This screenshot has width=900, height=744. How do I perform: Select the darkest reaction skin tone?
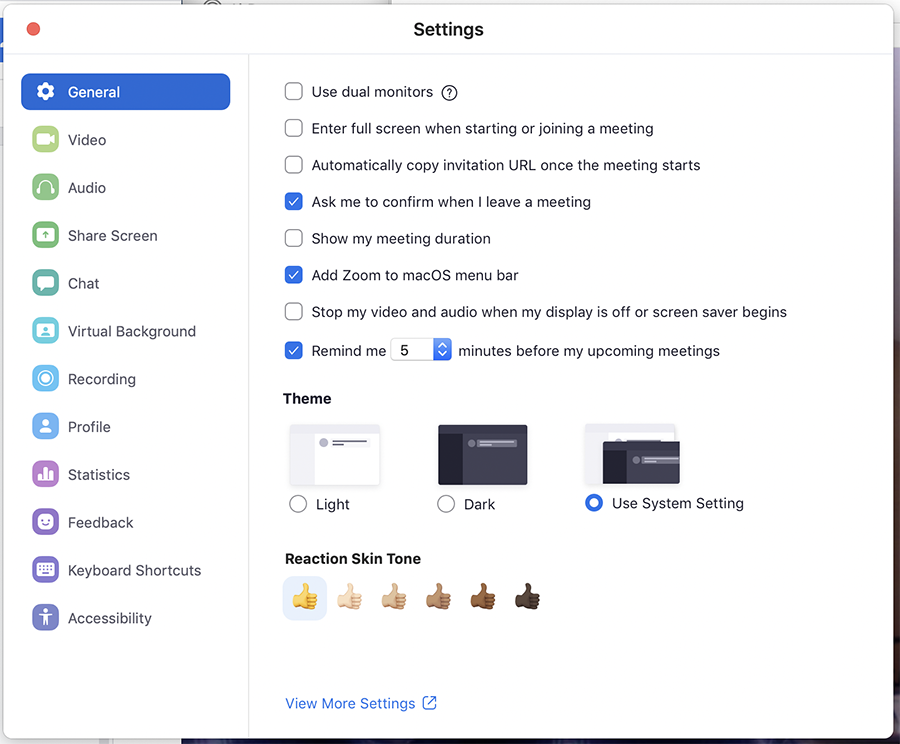pyautogui.click(x=527, y=596)
